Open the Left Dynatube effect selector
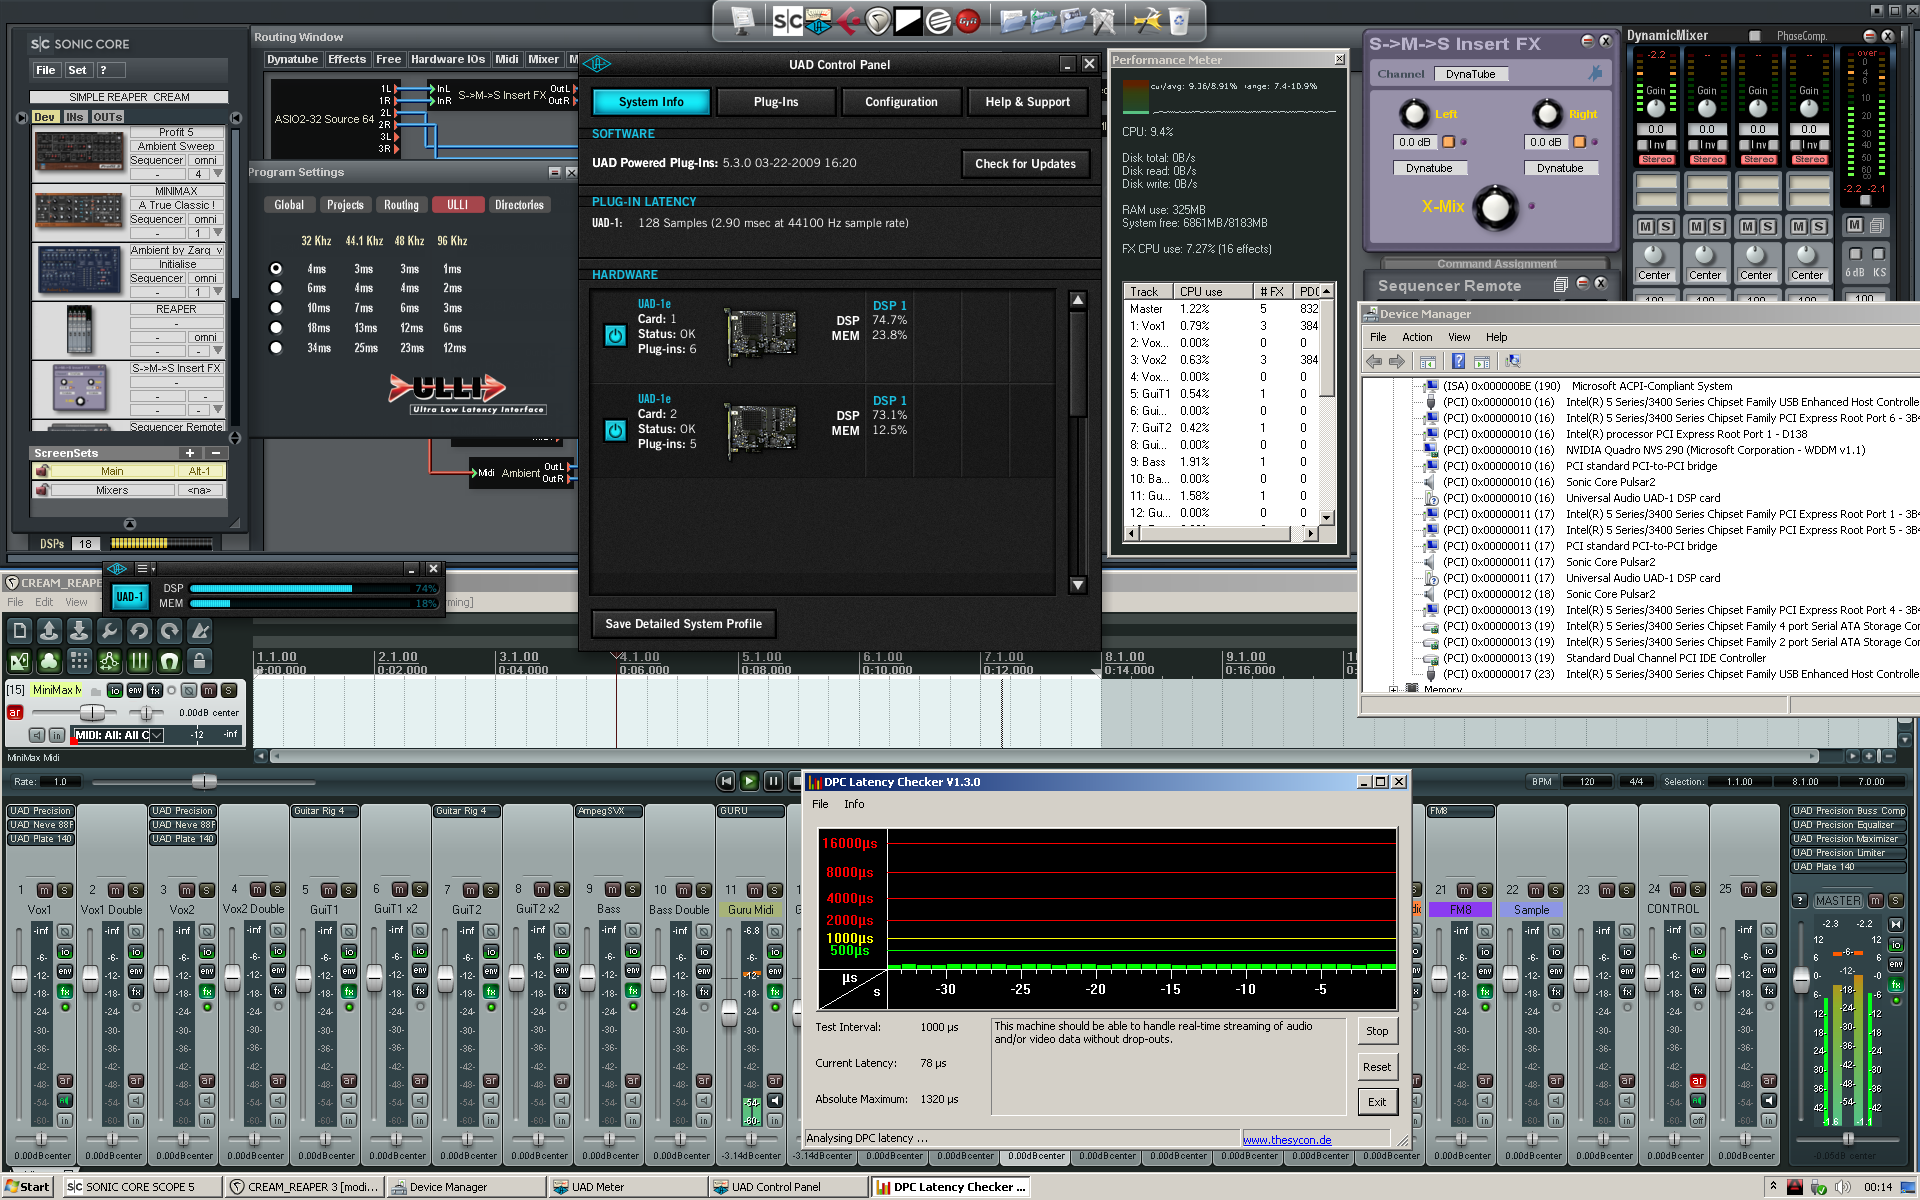1920x1200 pixels. (x=1429, y=168)
